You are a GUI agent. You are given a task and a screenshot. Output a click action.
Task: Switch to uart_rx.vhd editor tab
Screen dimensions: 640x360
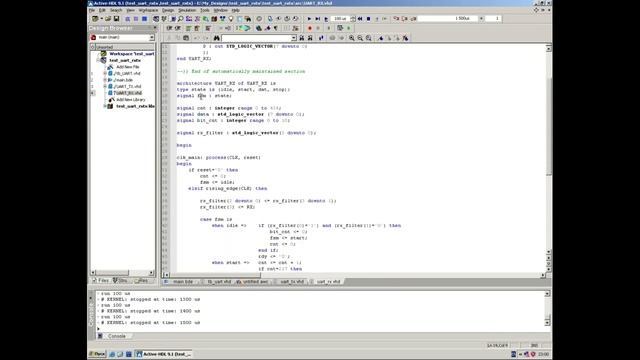click(x=327, y=282)
